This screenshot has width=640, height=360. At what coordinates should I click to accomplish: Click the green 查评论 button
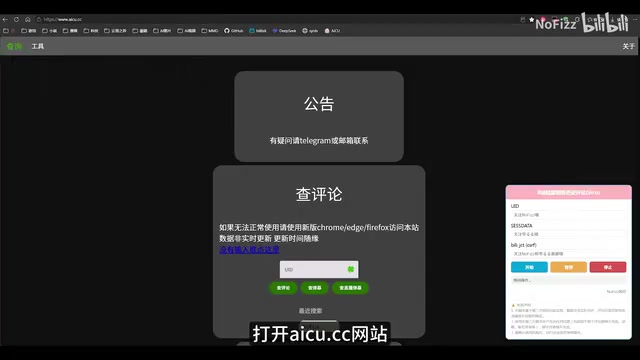[283, 288]
